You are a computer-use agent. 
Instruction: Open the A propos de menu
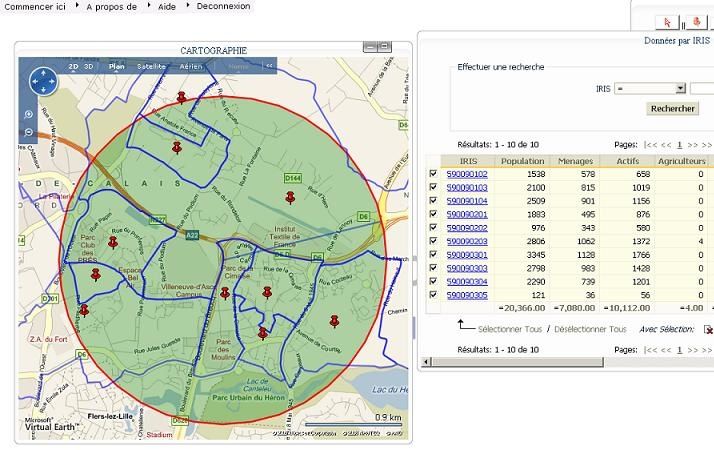coord(112,6)
